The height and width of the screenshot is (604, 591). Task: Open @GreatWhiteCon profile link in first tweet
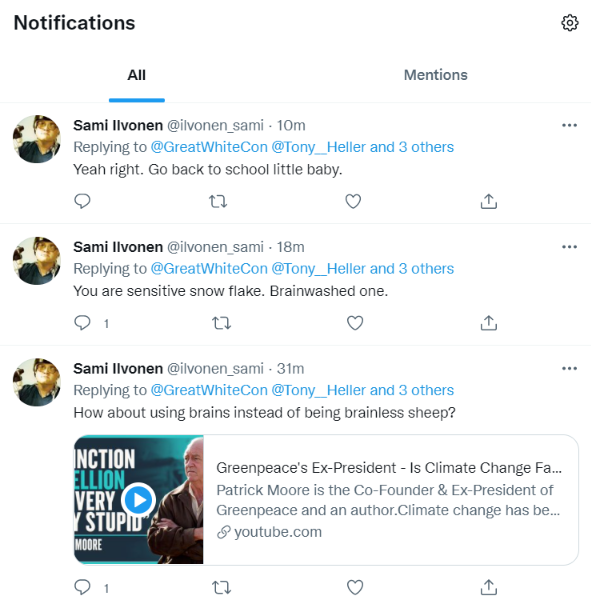pos(209,147)
